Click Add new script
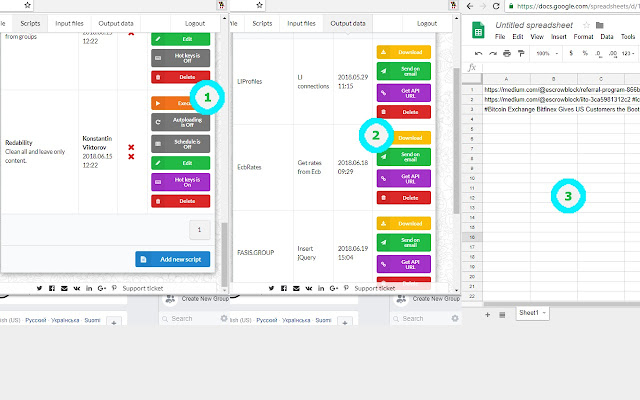 (173, 259)
